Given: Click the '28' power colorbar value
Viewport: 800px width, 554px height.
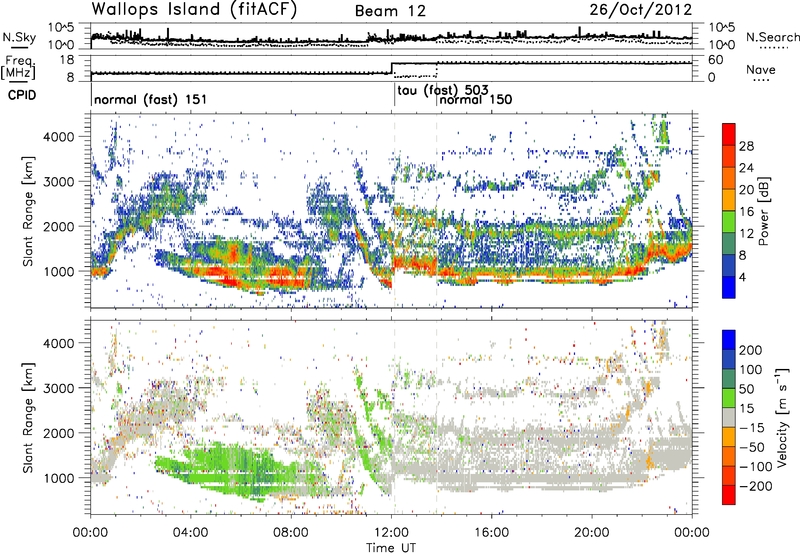Looking at the screenshot, I should [746, 146].
